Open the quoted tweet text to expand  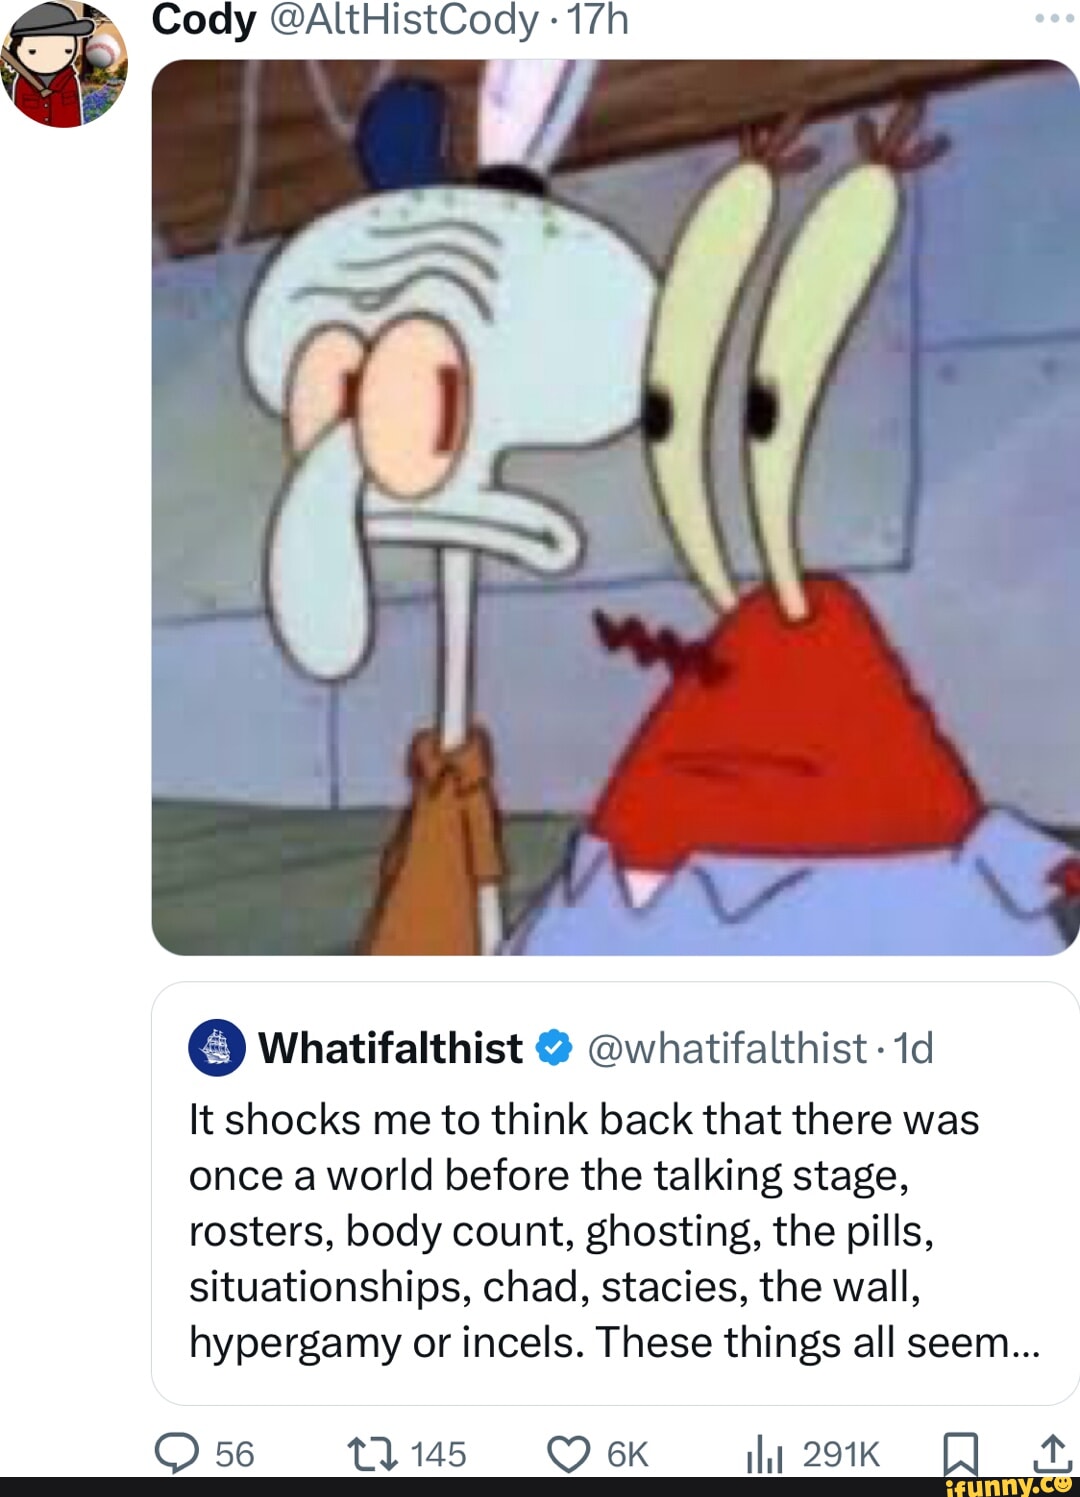[x=614, y=1231]
